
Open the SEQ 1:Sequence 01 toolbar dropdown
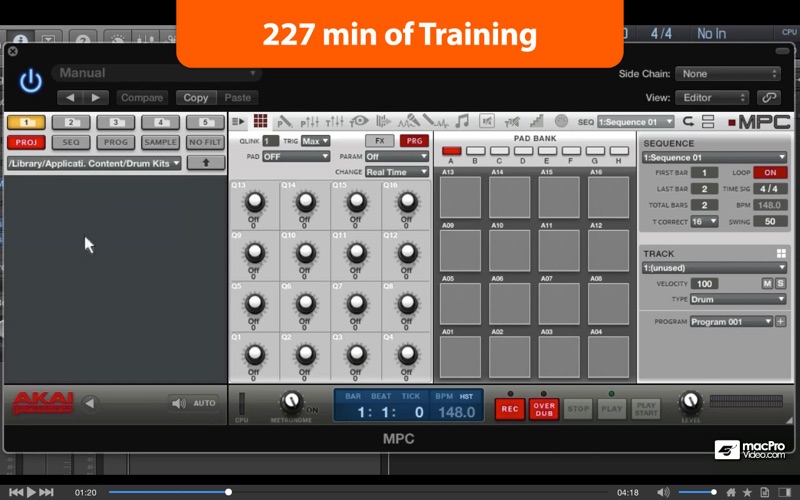pos(635,122)
